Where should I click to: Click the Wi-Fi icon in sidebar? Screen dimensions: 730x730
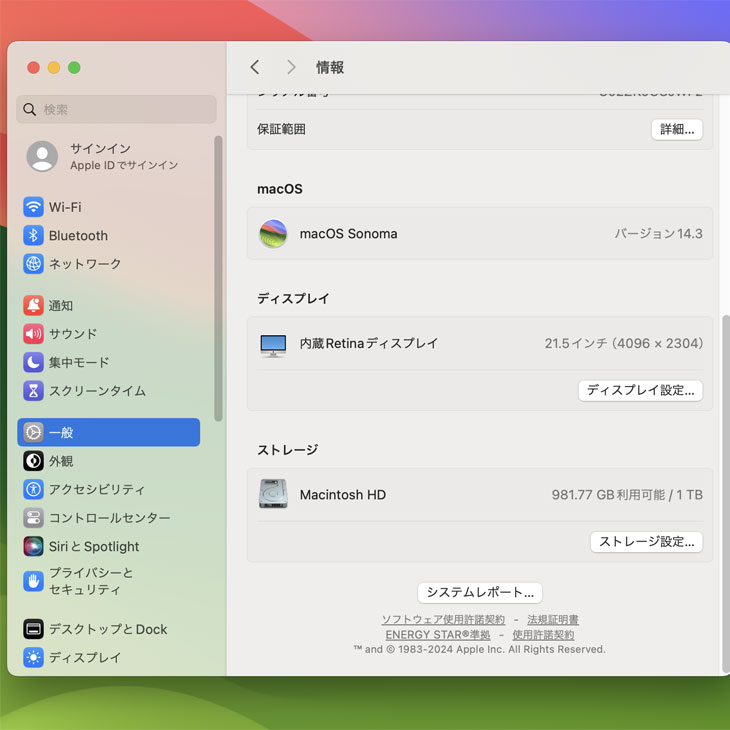(34, 207)
